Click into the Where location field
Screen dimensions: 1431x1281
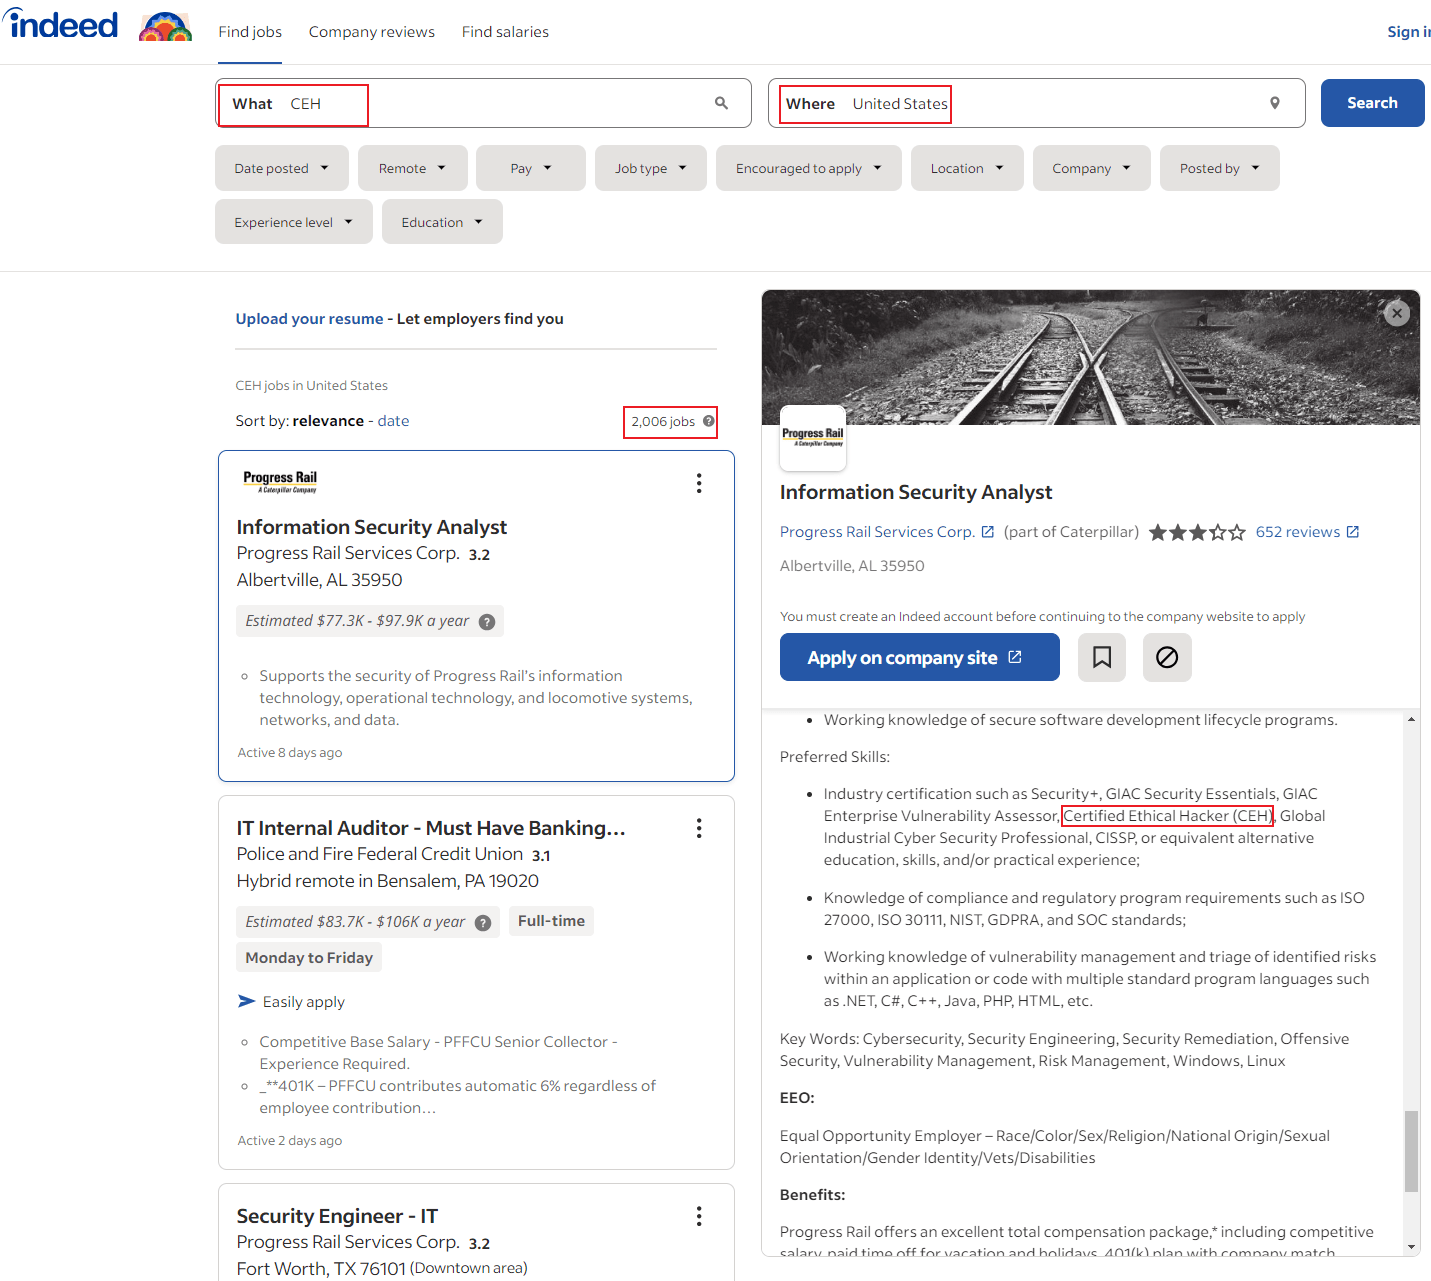[1037, 103]
